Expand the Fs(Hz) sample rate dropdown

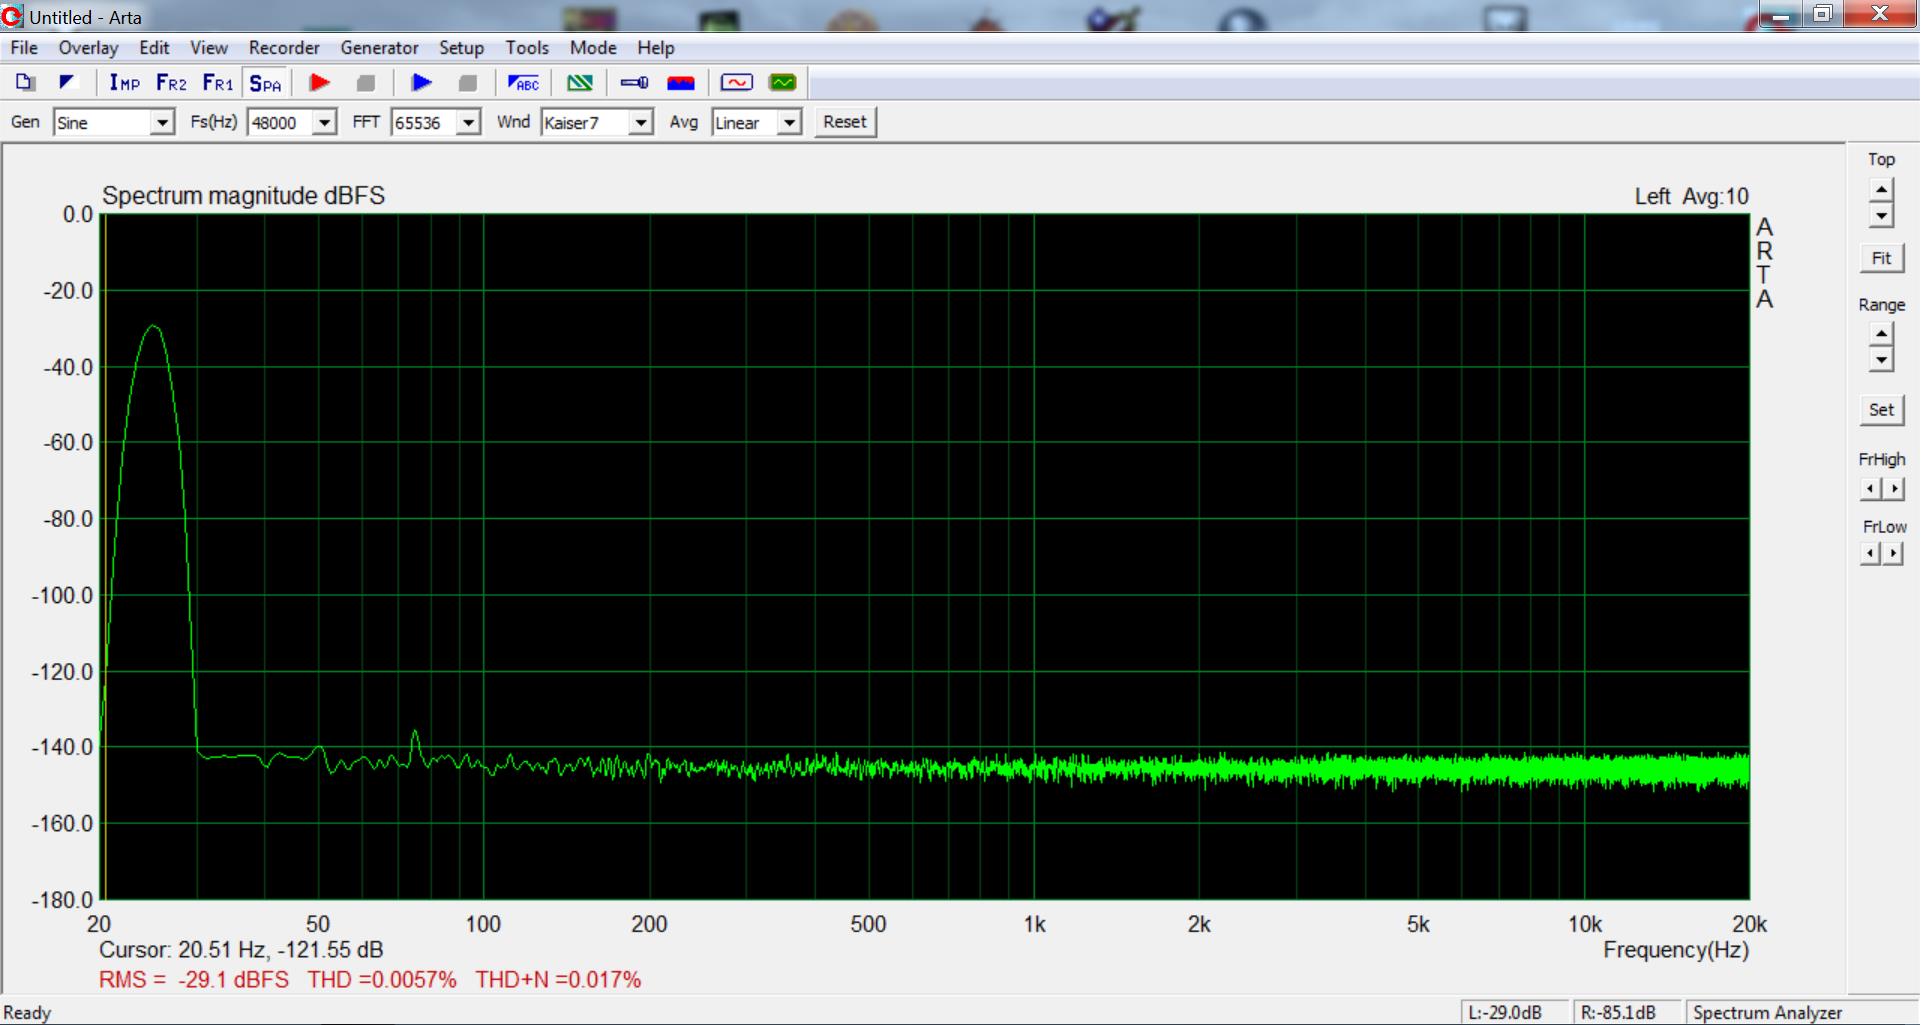324,123
